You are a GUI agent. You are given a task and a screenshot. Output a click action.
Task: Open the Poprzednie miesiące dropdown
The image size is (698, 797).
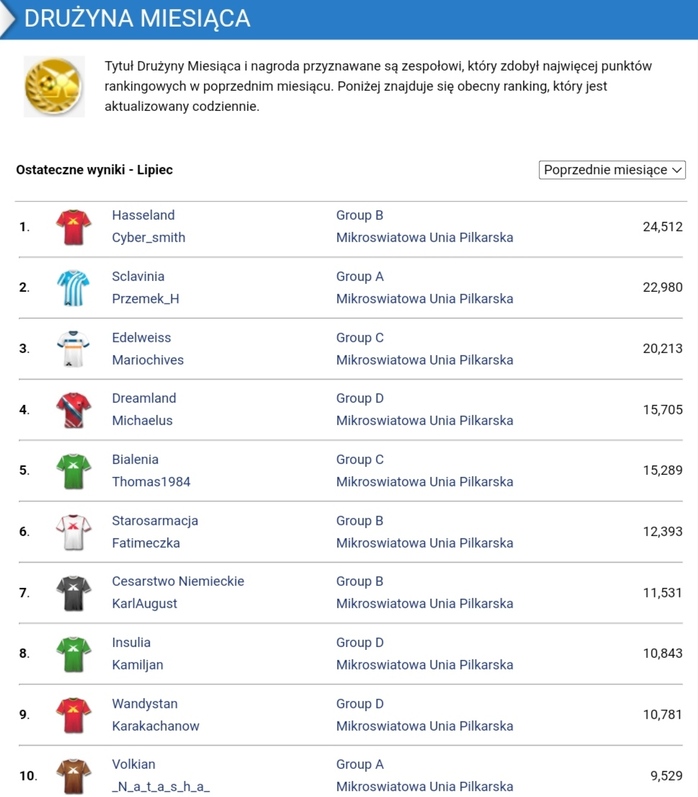(612, 170)
